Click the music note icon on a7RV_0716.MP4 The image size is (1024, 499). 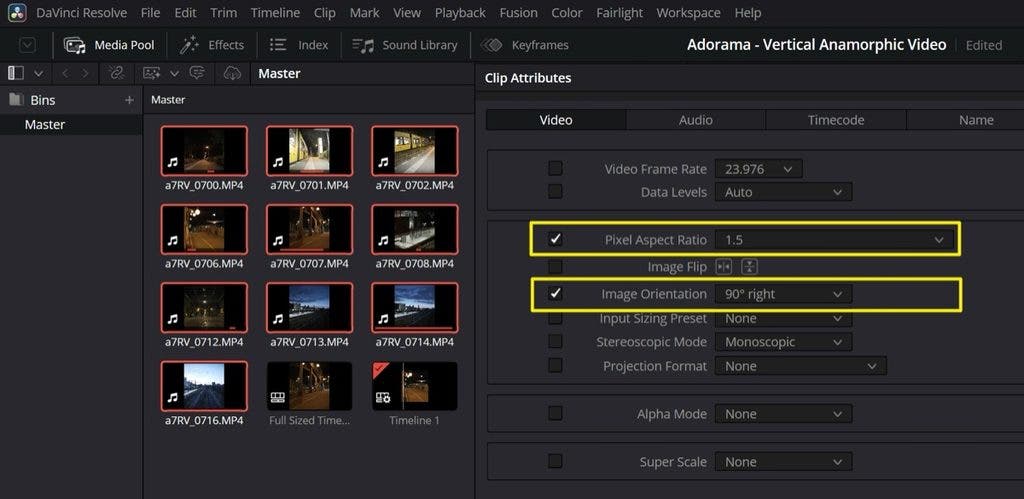tap(172, 397)
